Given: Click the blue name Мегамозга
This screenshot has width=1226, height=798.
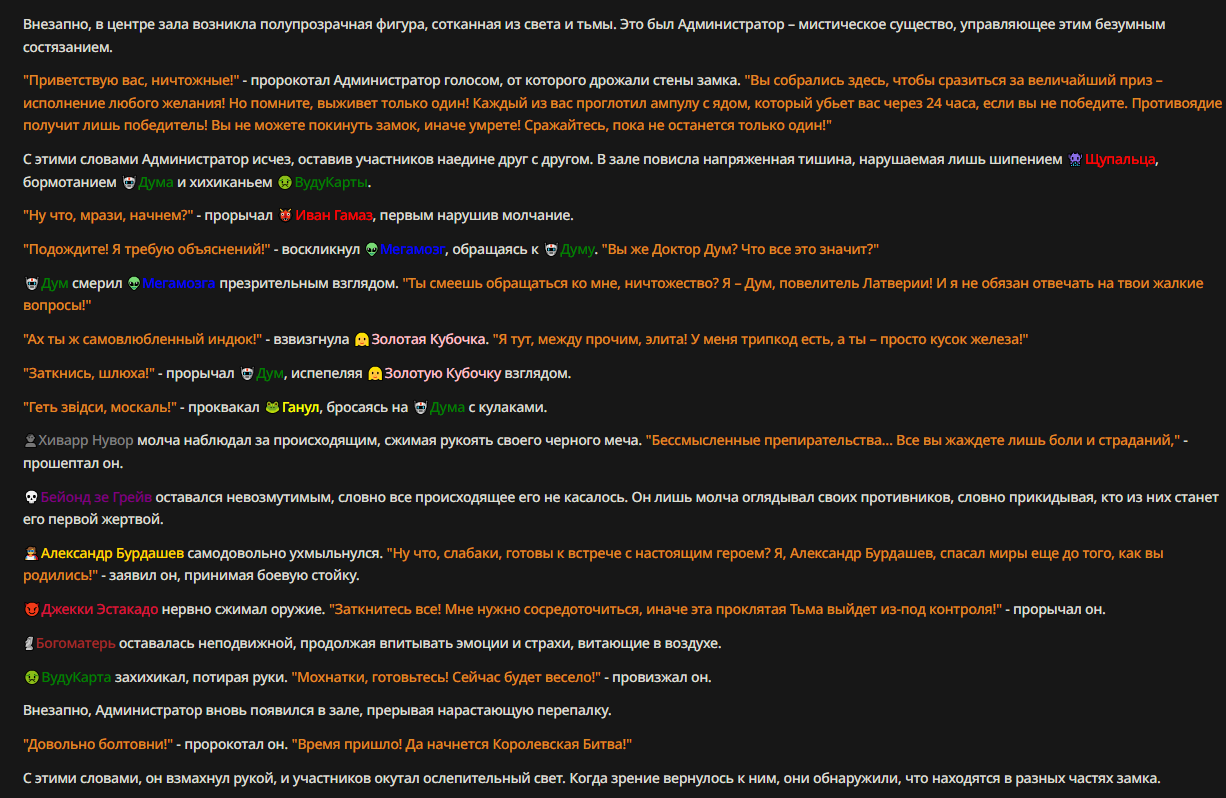Looking at the screenshot, I should click(x=179, y=283).
